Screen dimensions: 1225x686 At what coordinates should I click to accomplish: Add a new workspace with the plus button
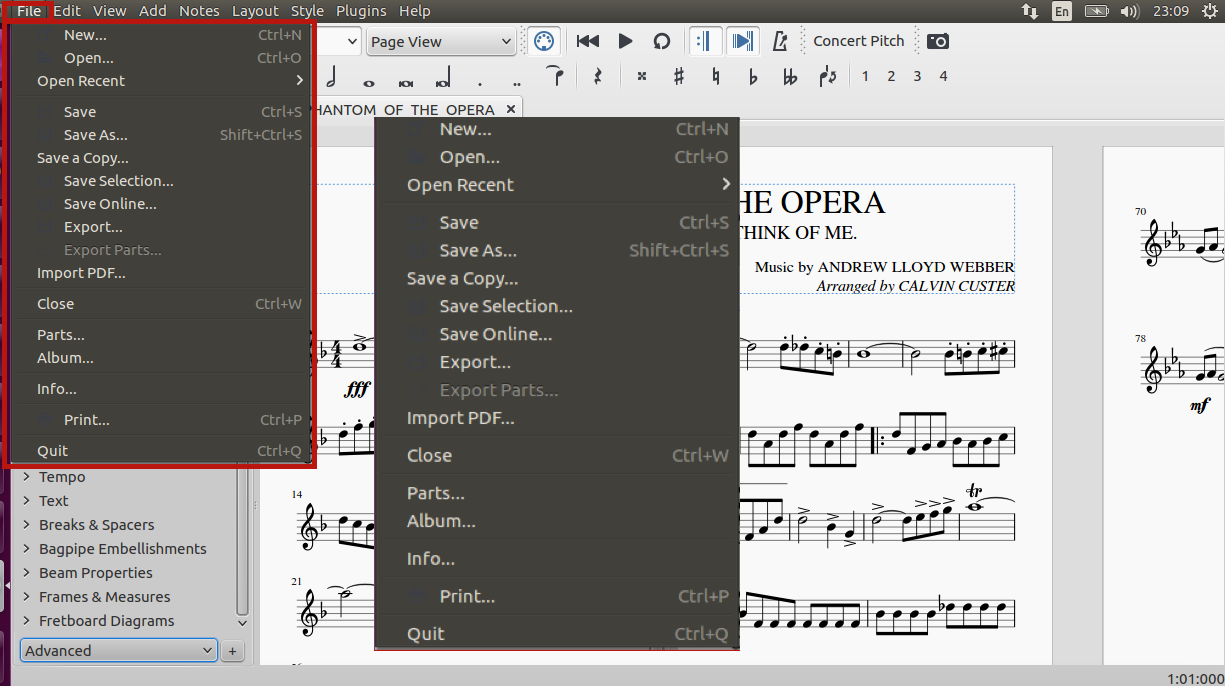point(232,651)
